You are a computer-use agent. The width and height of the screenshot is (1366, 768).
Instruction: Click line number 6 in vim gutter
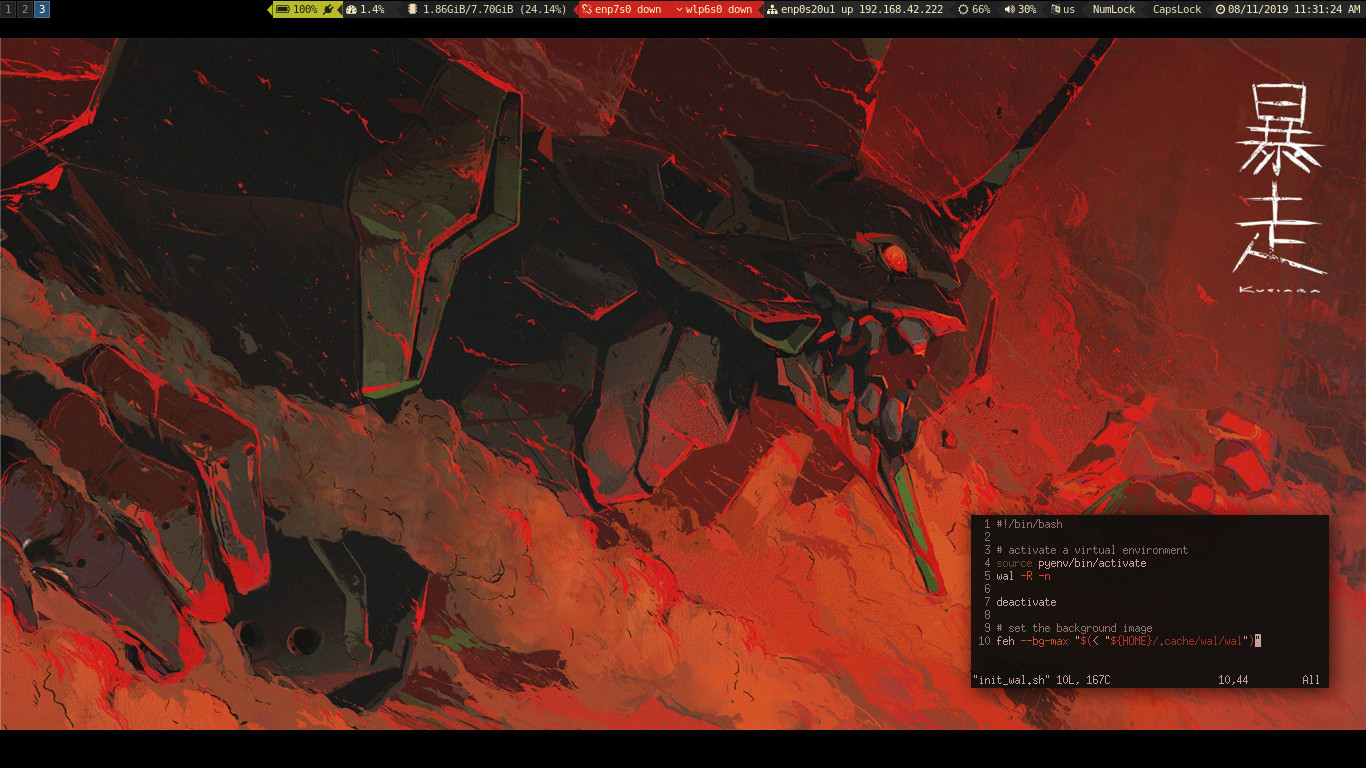[x=987, y=589]
